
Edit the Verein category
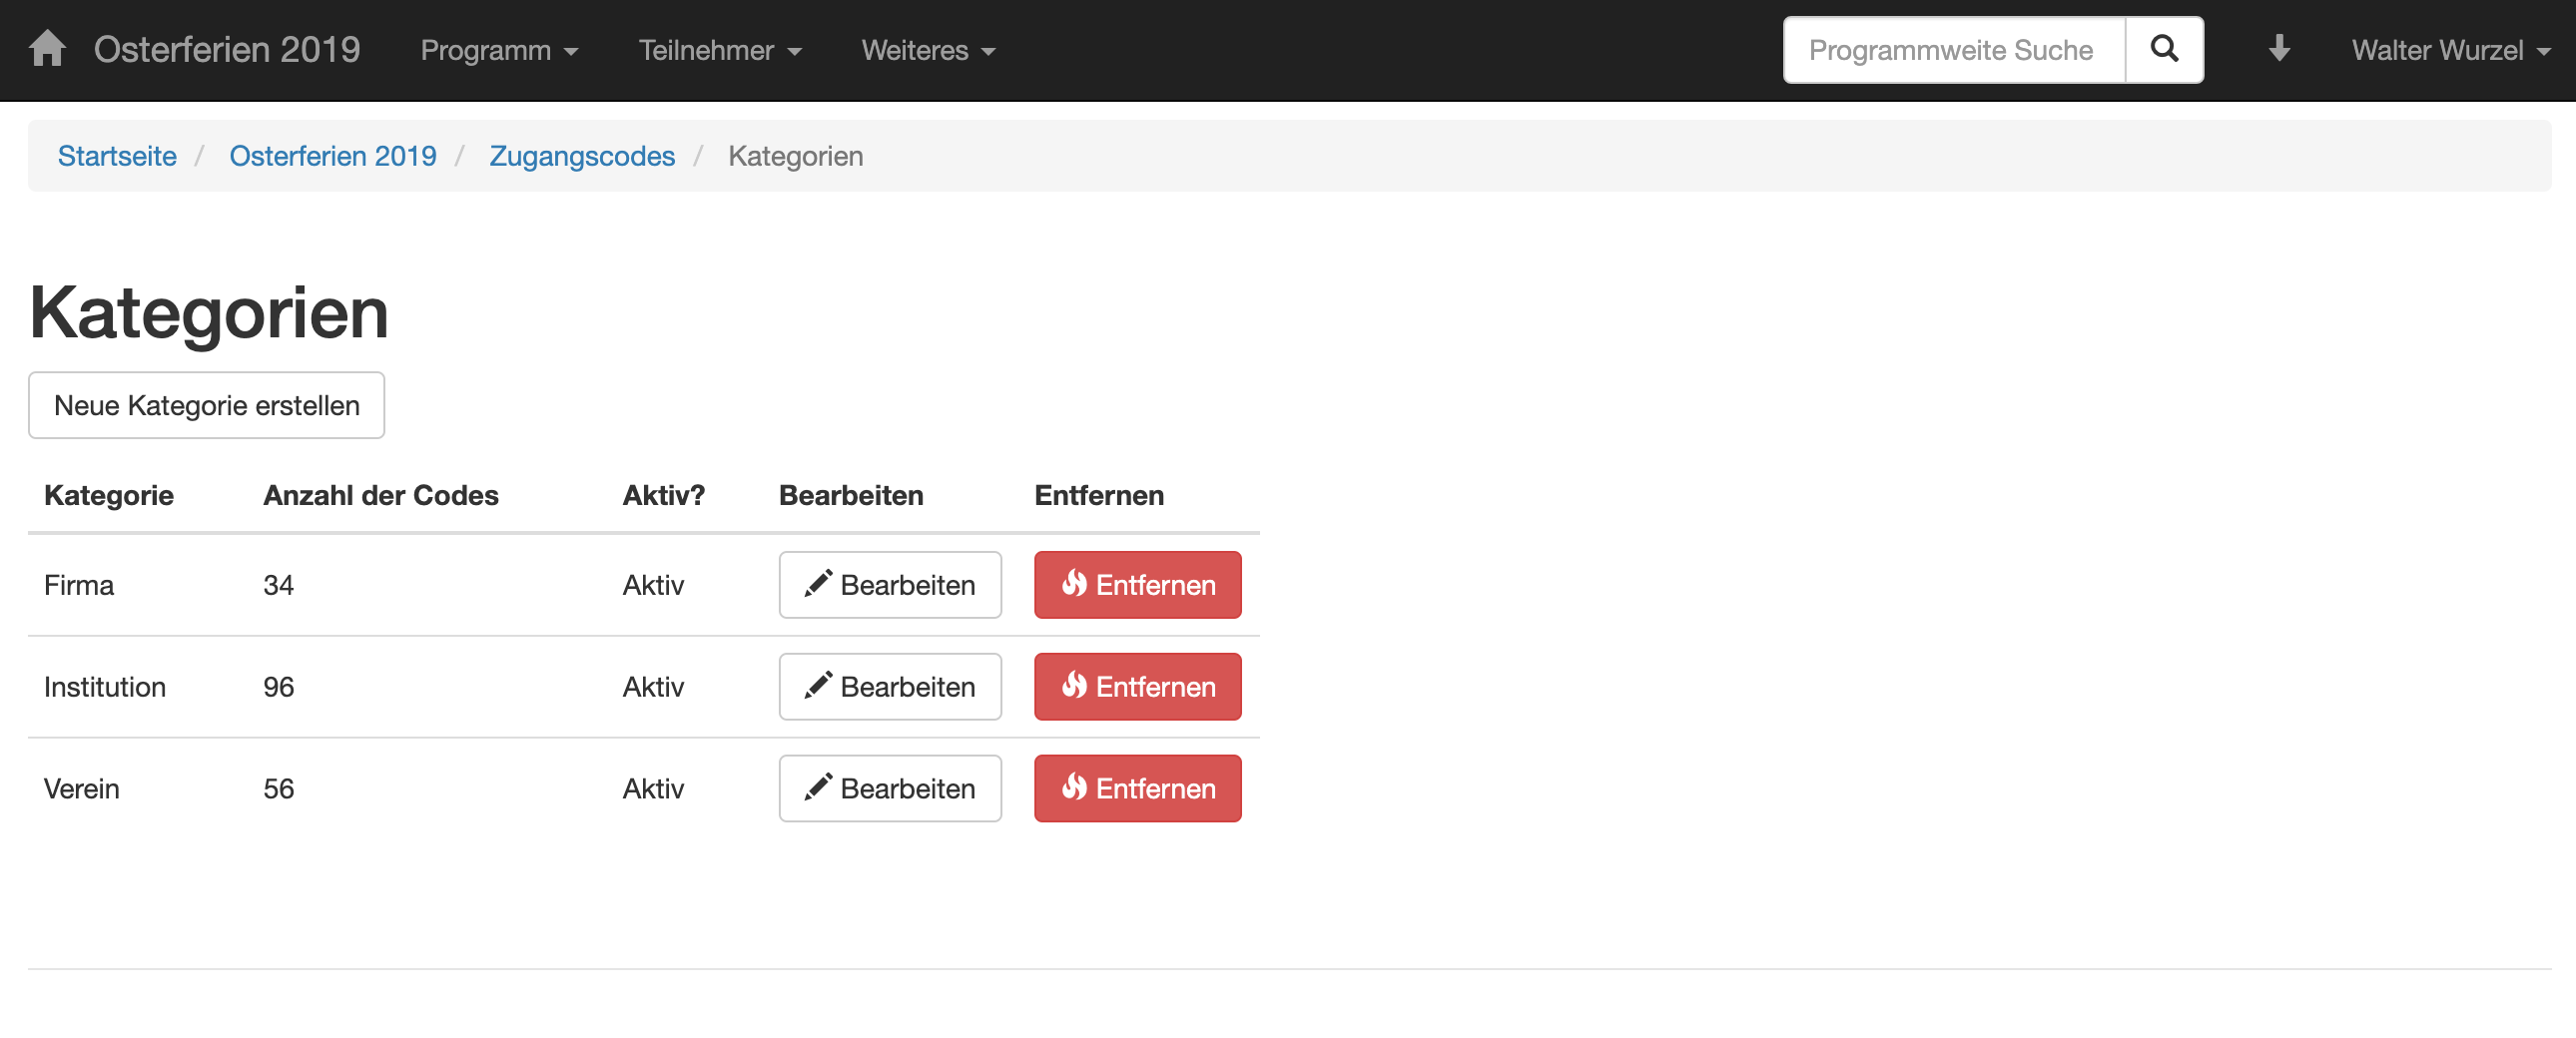889,788
